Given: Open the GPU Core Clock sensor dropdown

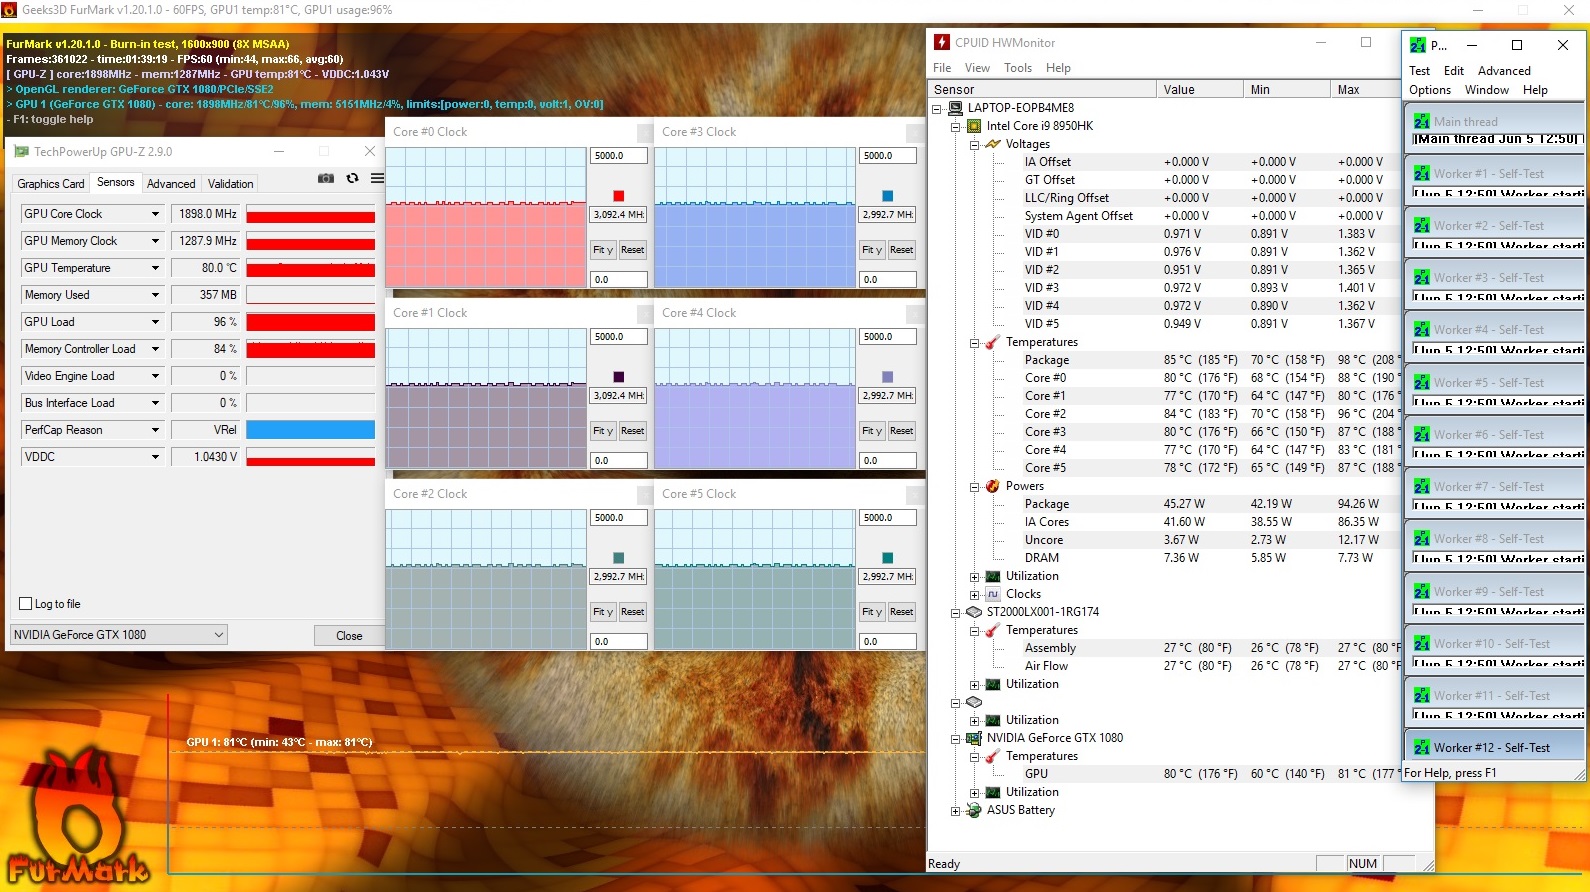Looking at the screenshot, I should pos(155,214).
